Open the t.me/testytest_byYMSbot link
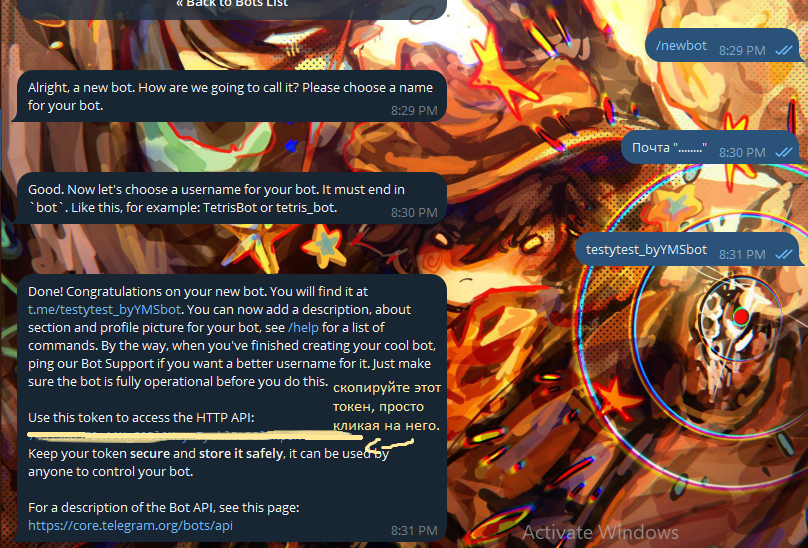Image resolution: width=808 pixels, height=548 pixels. pos(105,309)
